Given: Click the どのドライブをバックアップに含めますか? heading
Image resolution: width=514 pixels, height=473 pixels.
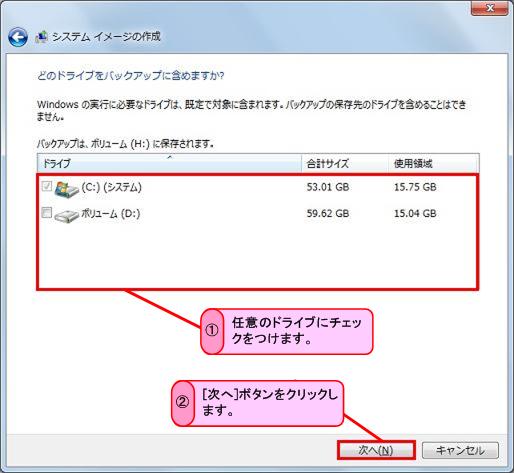Looking at the screenshot, I should pyautogui.click(x=131, y=76).
